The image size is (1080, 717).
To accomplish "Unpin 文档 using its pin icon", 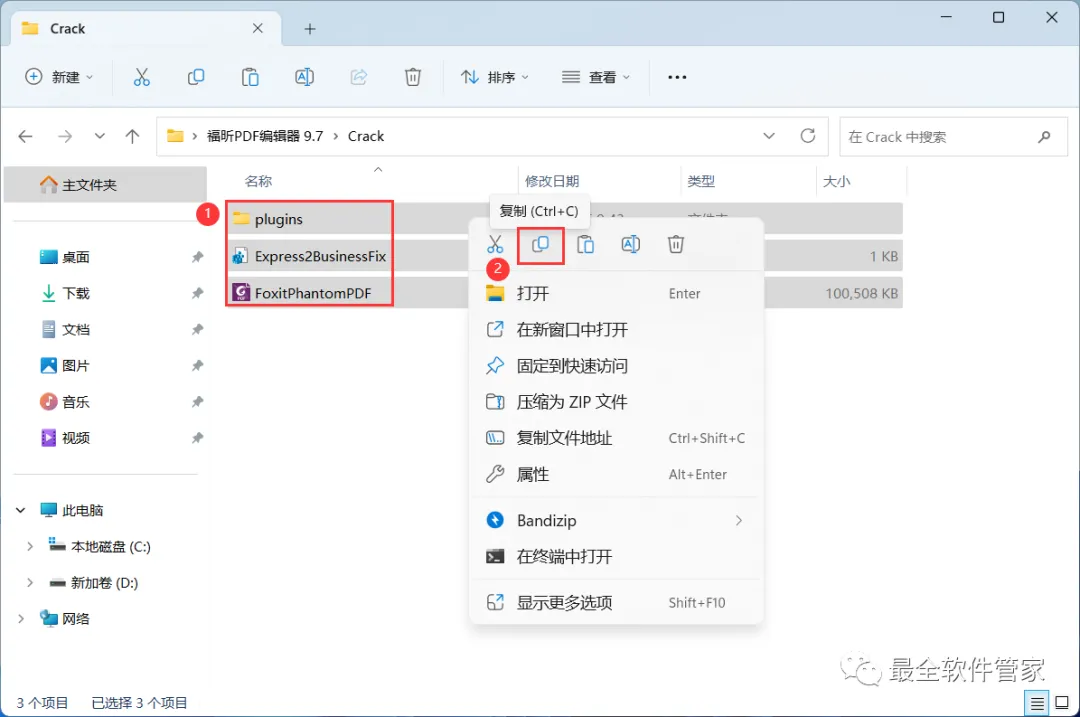I will tap(198, 329).
